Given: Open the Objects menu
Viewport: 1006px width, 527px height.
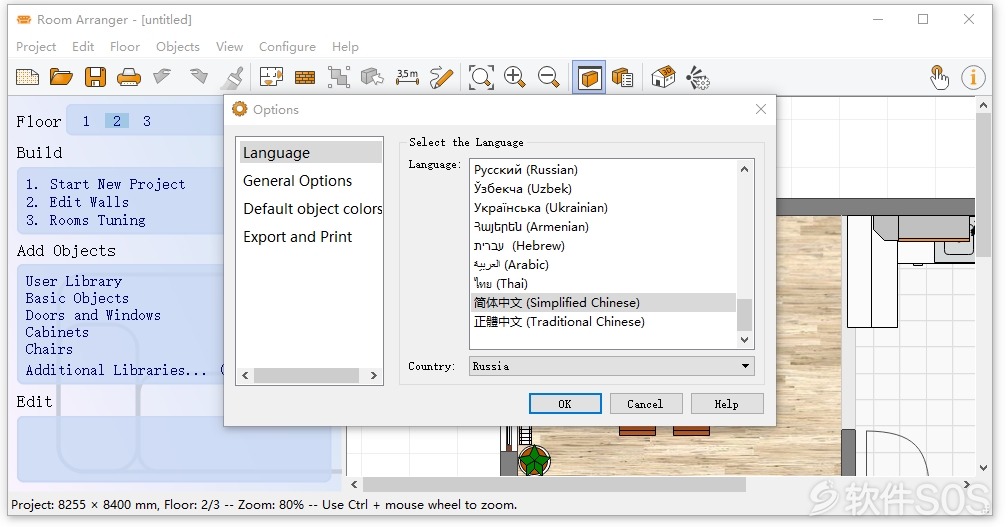Looking at the screenshot, I should (178, 47).
